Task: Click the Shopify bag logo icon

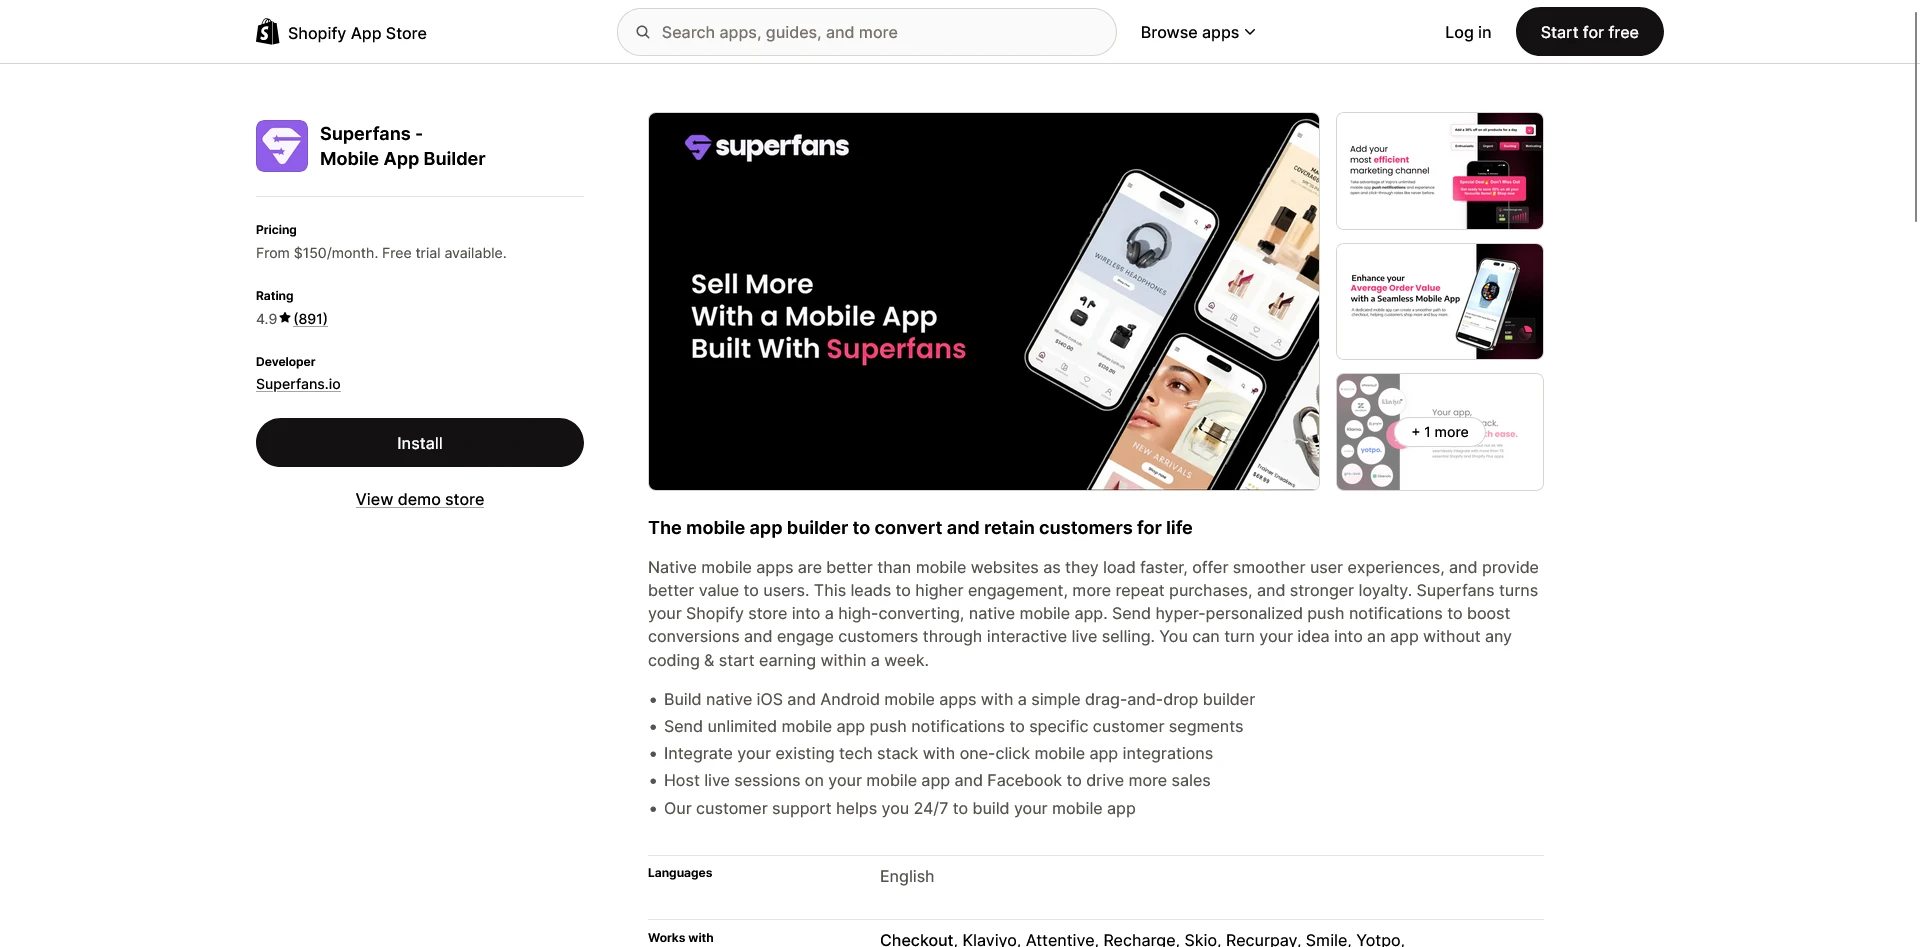Action: [x=267, y=32]
